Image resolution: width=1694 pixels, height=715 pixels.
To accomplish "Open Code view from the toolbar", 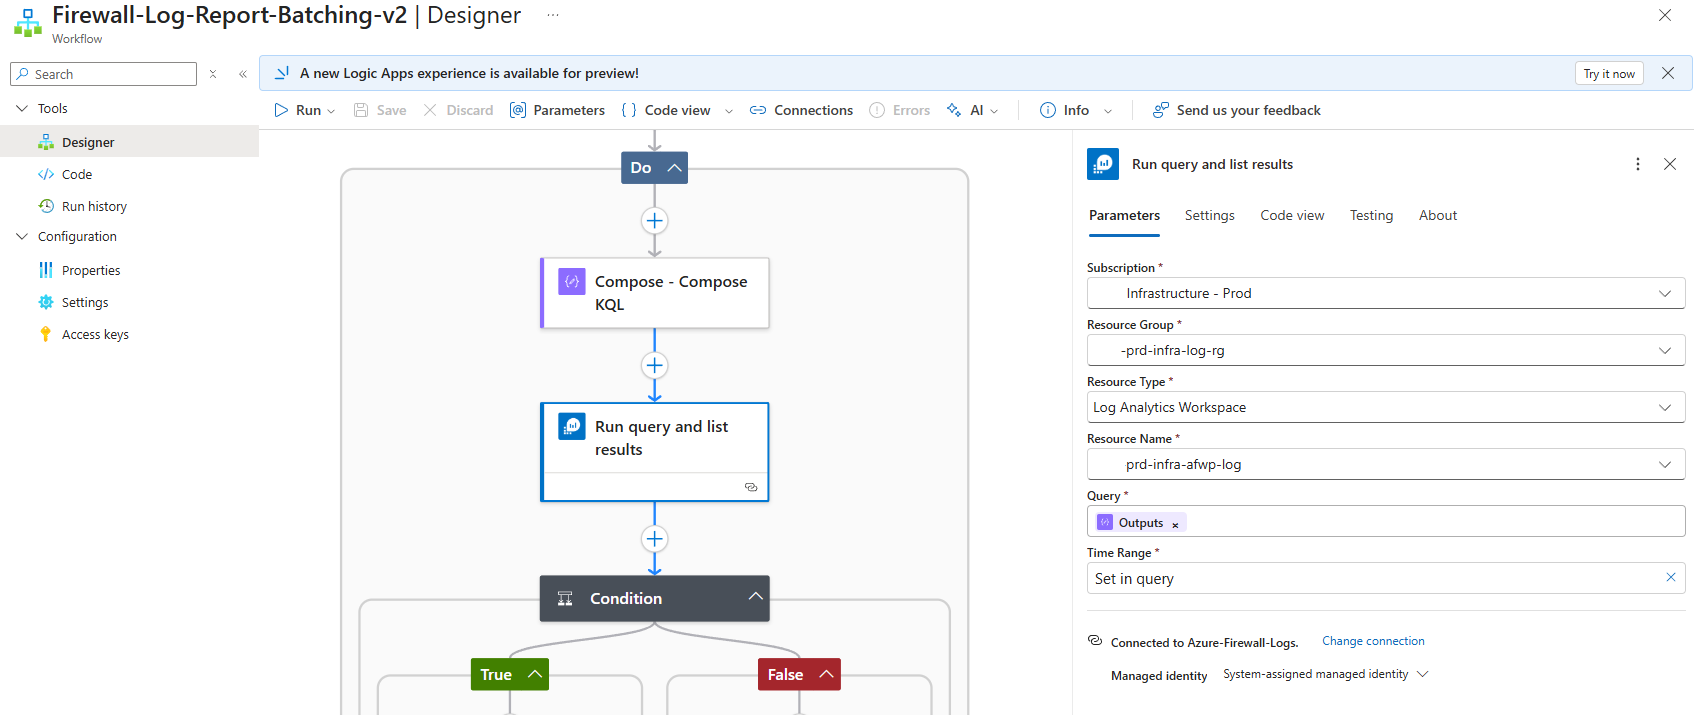I will 666,110.
